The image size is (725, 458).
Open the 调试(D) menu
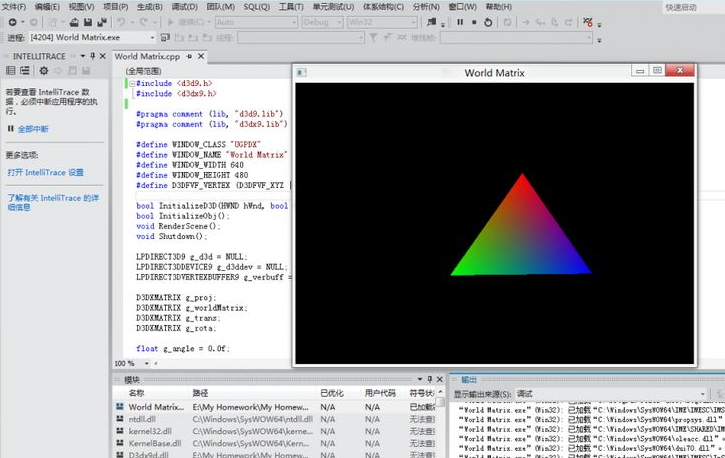point(184,7)
